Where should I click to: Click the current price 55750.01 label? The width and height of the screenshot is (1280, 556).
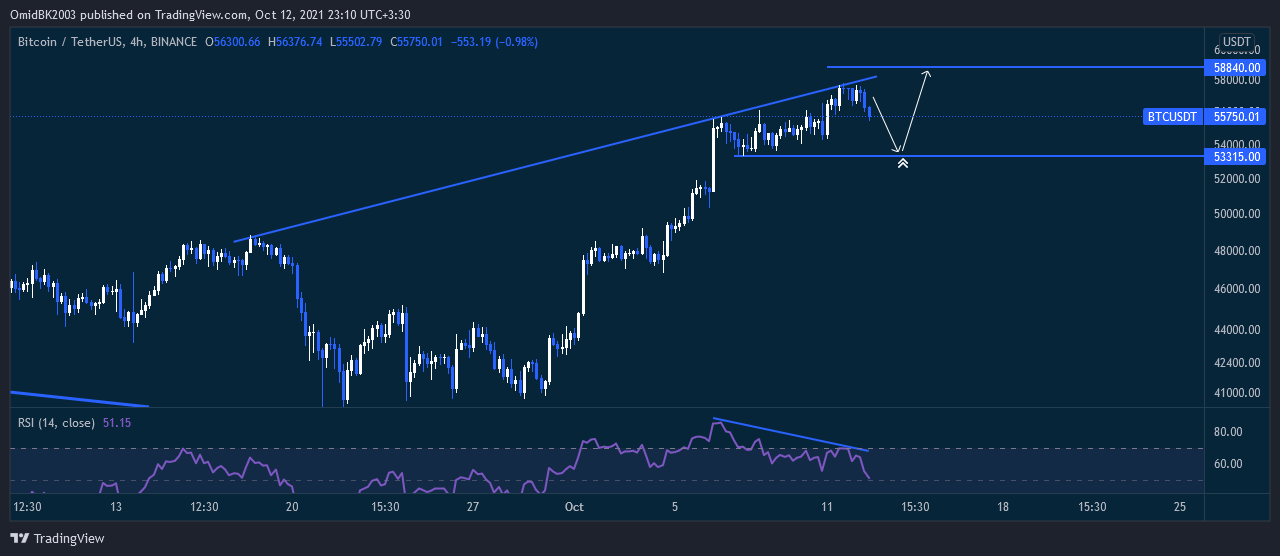[1238, 116]
